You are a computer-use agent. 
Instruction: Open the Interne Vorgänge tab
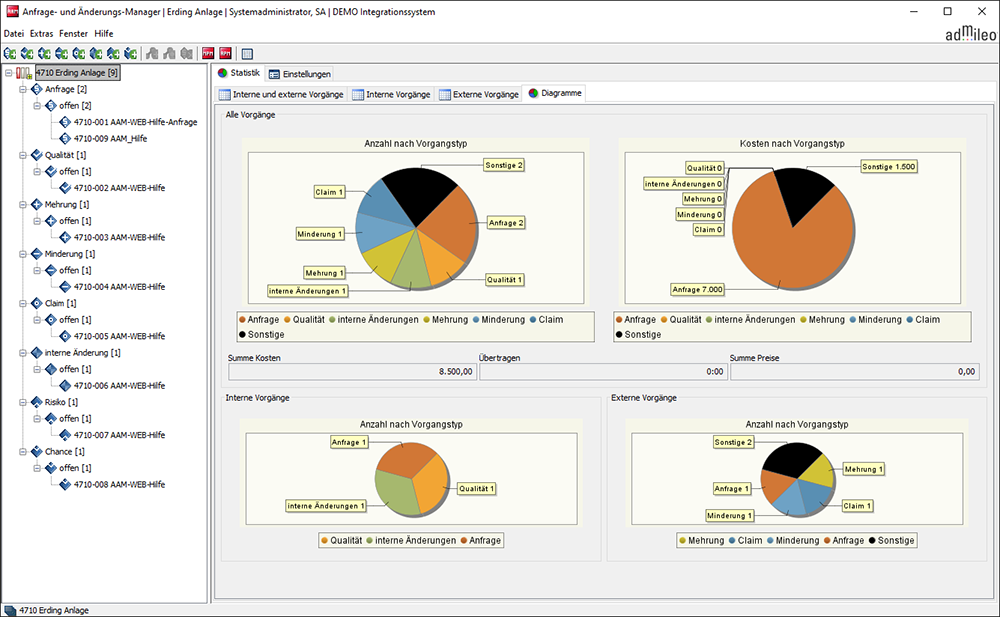pyautogui.click(x=391, y=94)
